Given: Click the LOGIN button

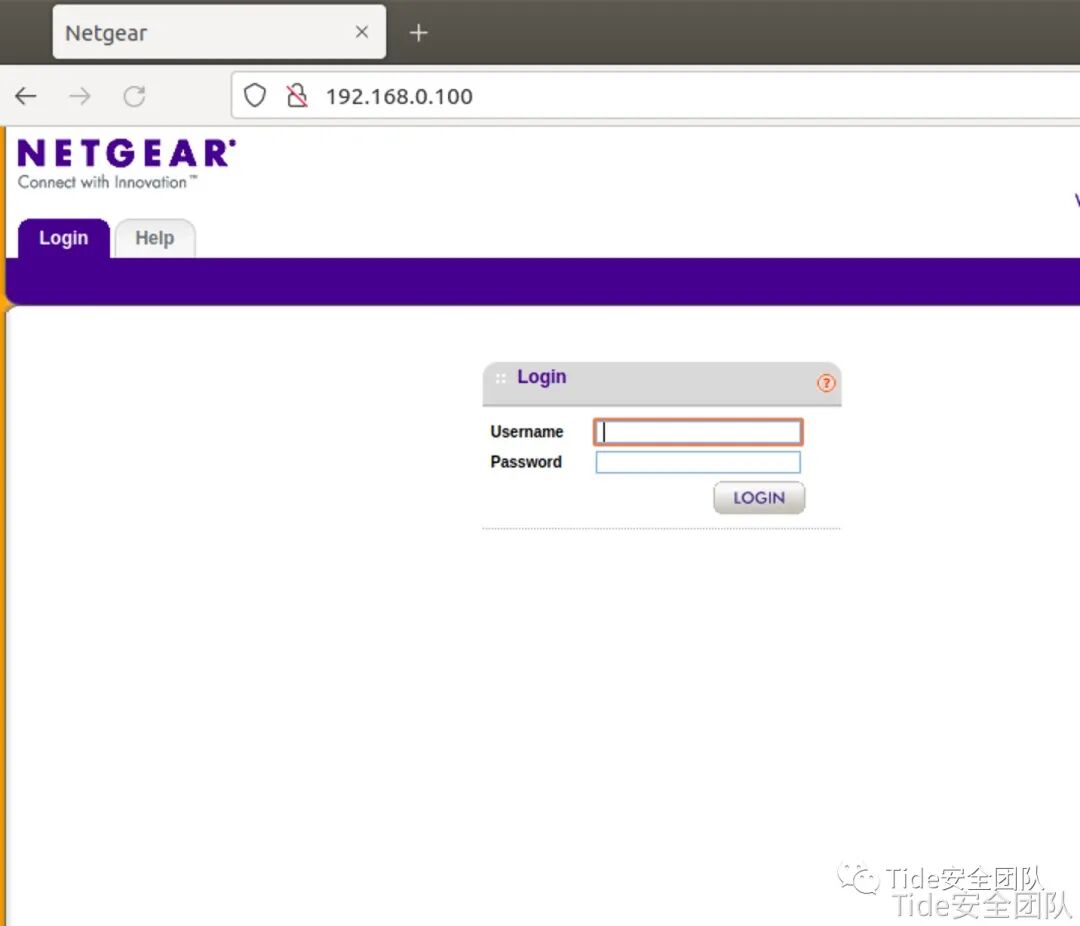Looking at the screenshot, I should (759, 497).
